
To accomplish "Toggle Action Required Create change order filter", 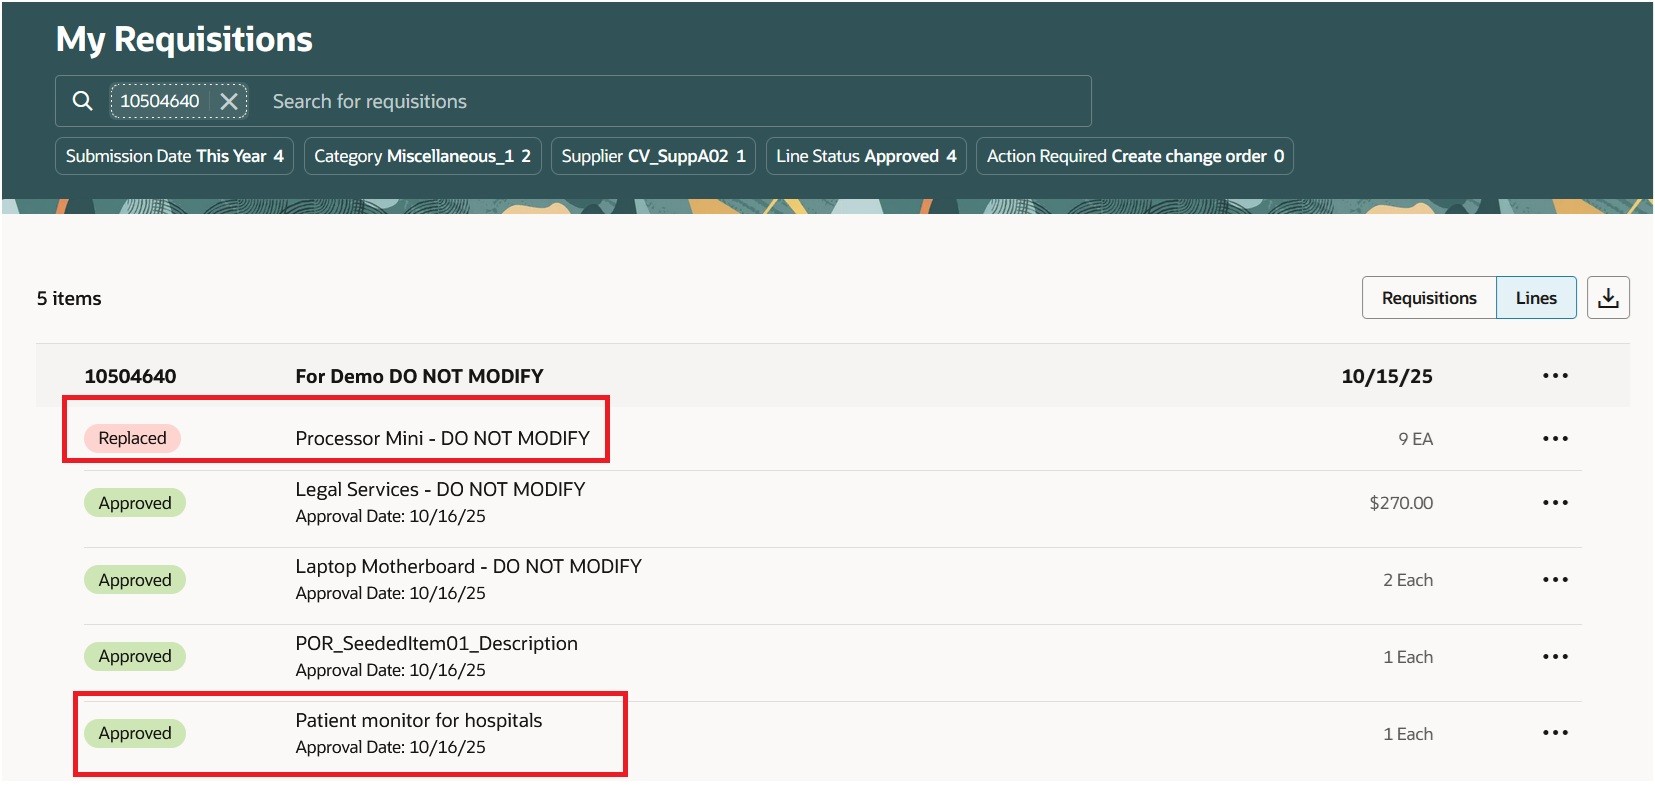I will point(1134,156).
